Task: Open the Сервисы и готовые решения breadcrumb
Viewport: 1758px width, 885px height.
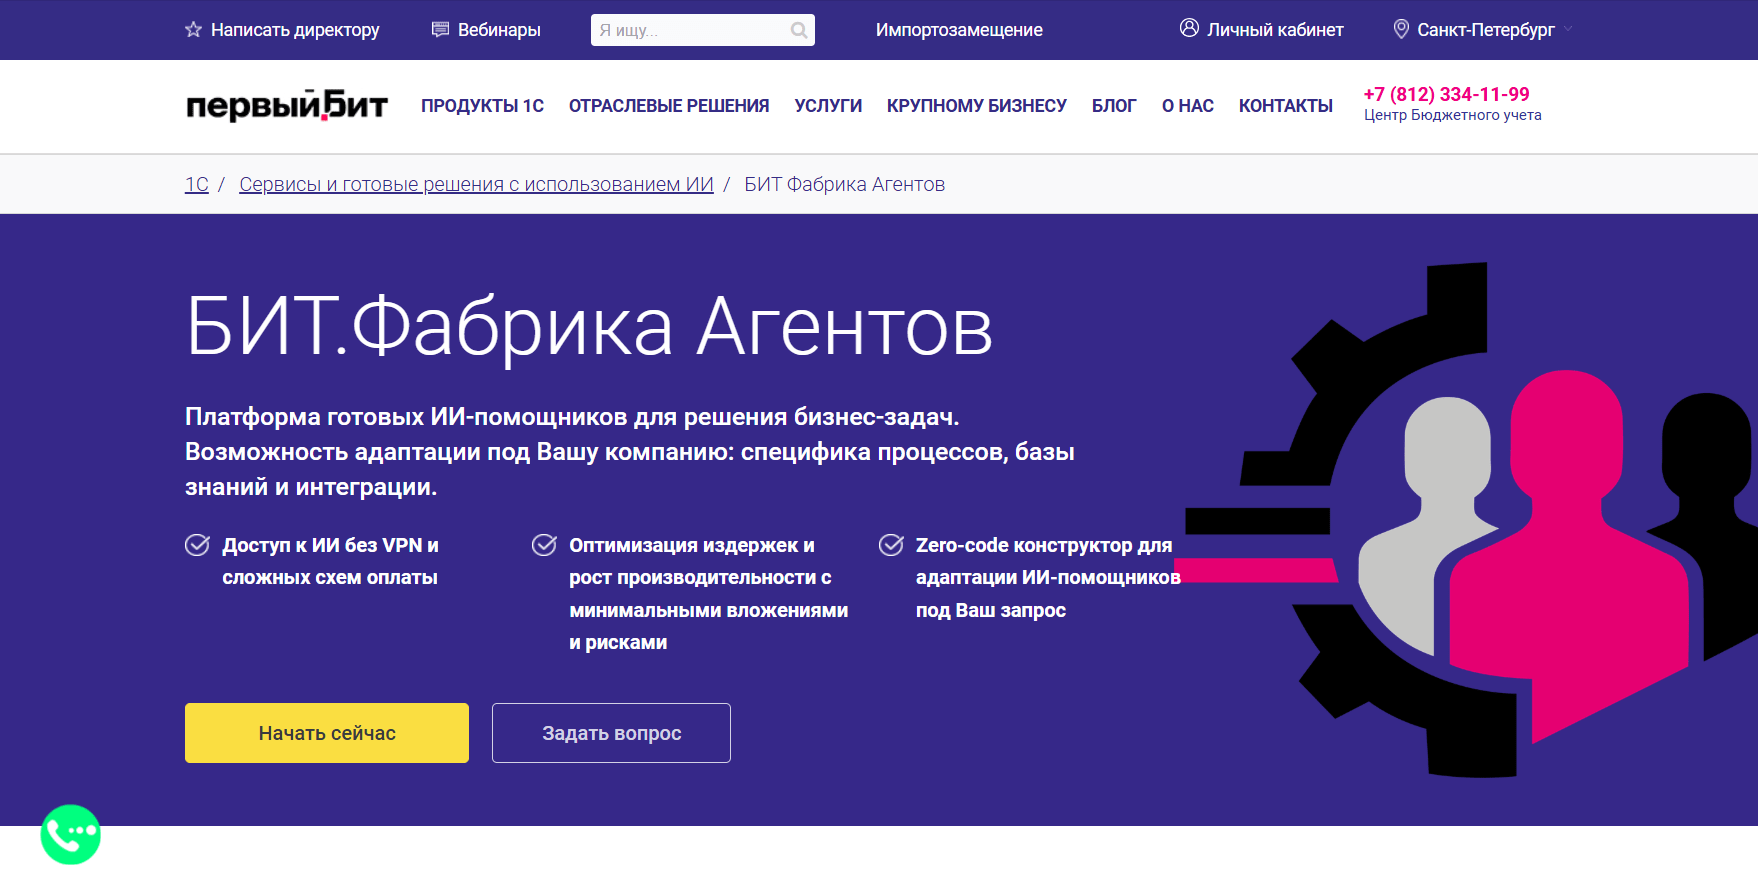Action: point(476,184)
